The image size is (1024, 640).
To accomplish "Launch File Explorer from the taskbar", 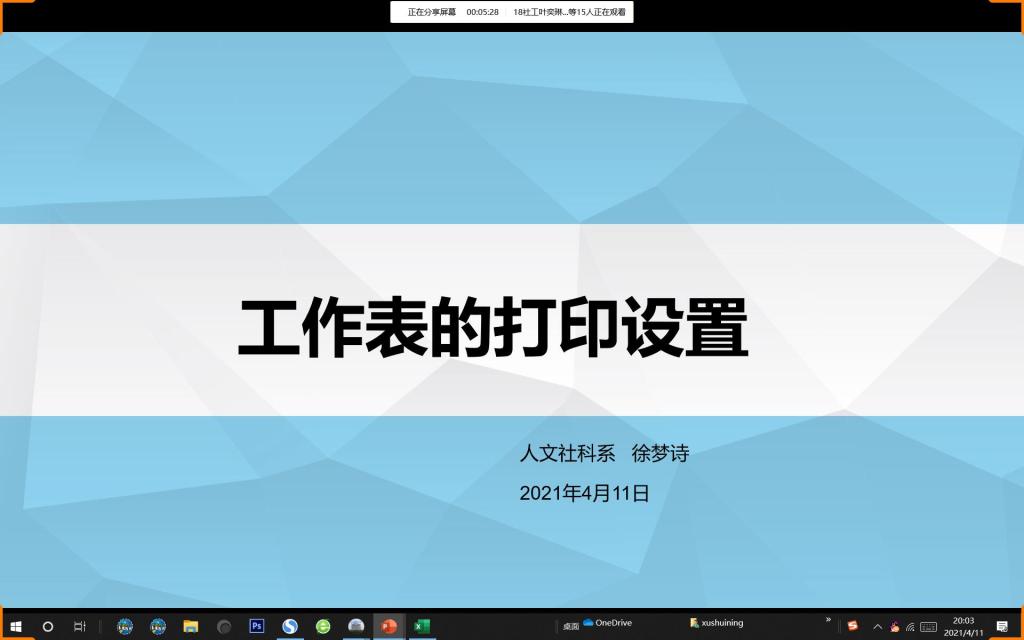I will click(x=190, y=626).
